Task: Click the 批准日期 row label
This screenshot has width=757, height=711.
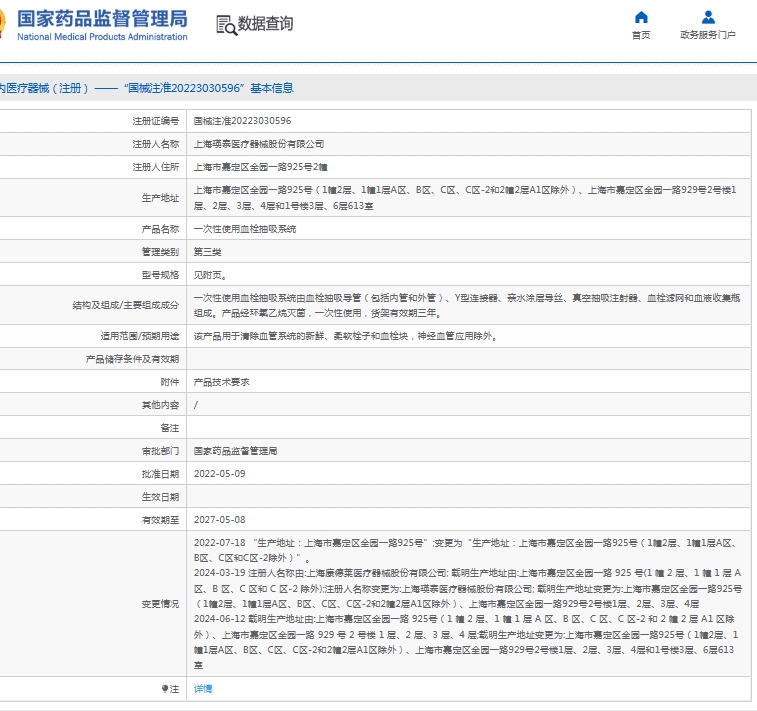Action: coord(160,474)
